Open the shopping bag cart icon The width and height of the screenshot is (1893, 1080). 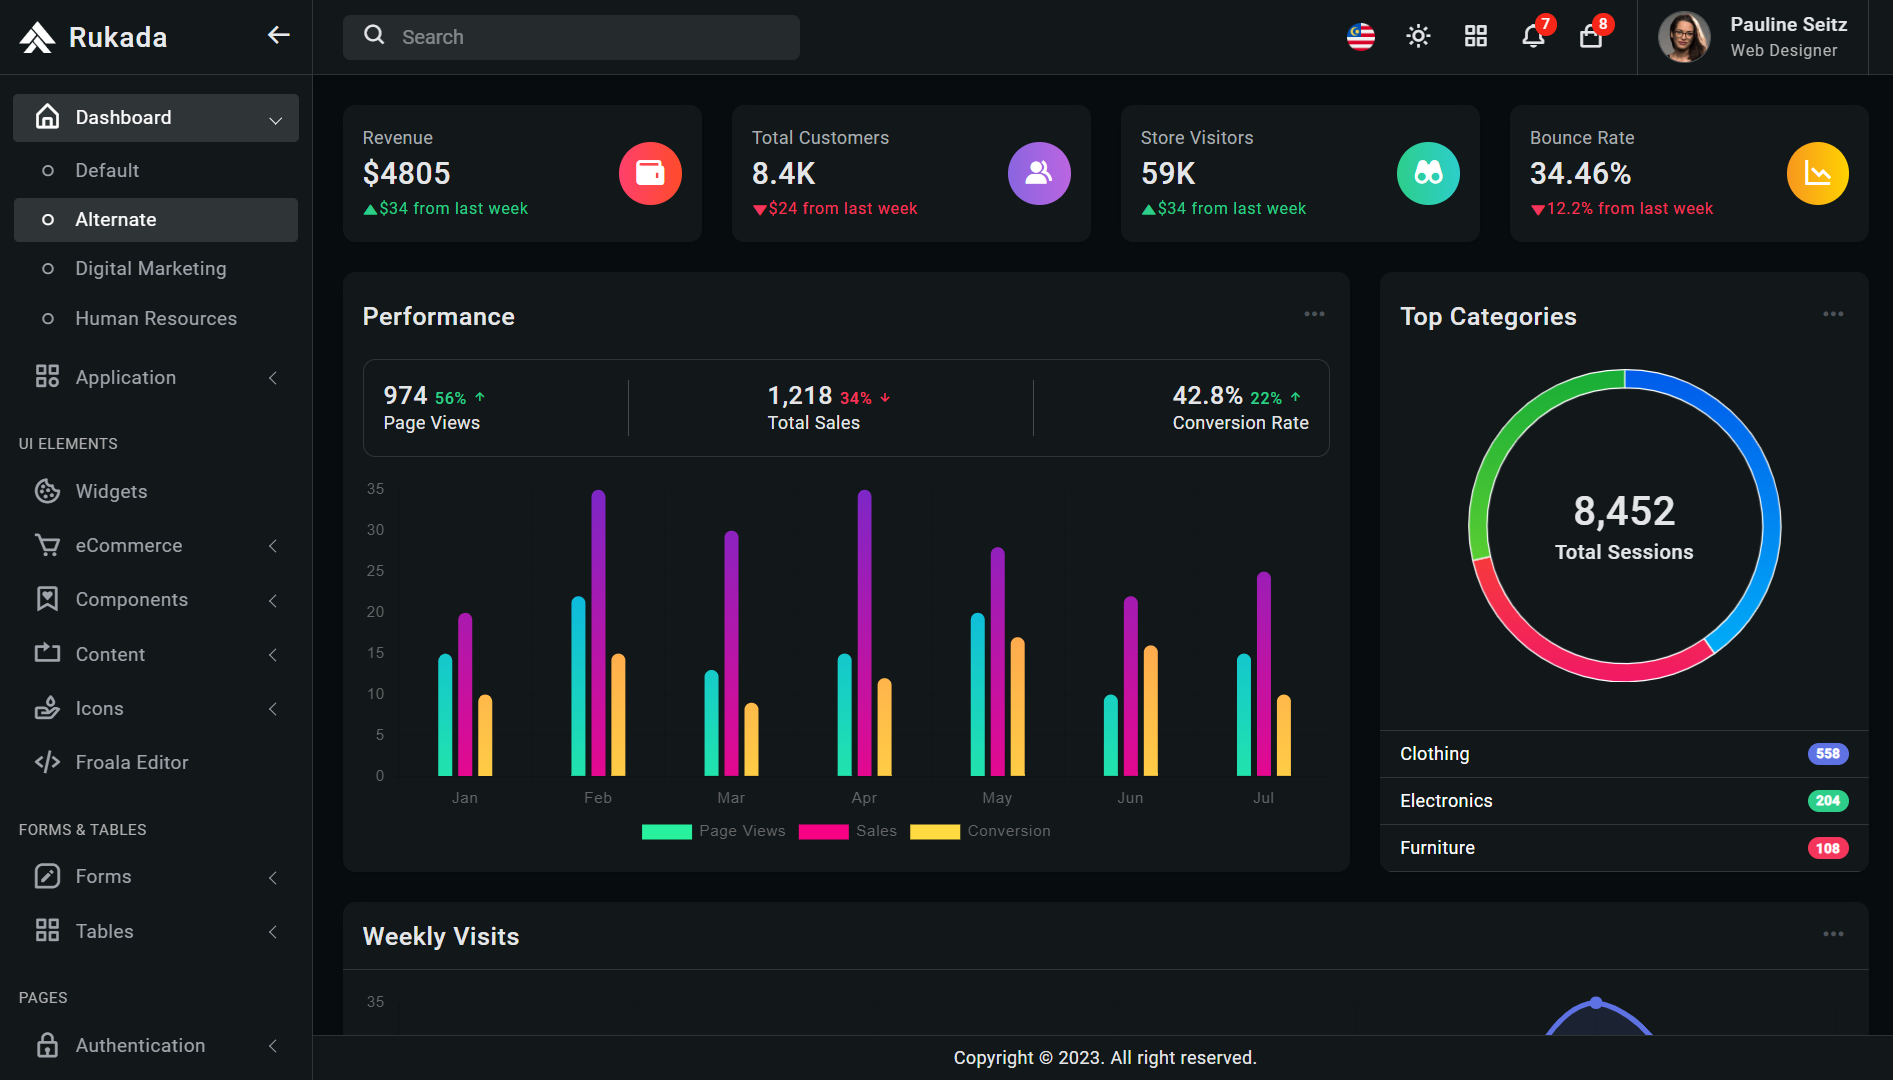[1591, 37]
